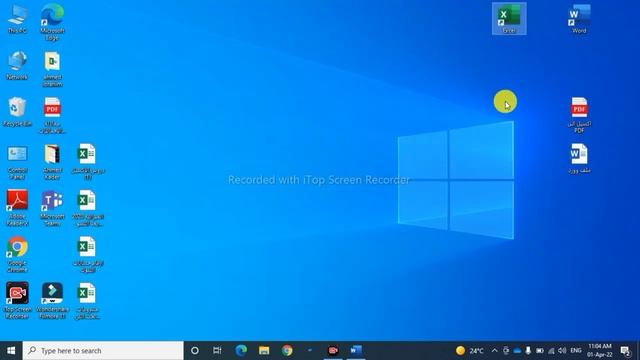Open Task View on the taskbar

(217, 351)
